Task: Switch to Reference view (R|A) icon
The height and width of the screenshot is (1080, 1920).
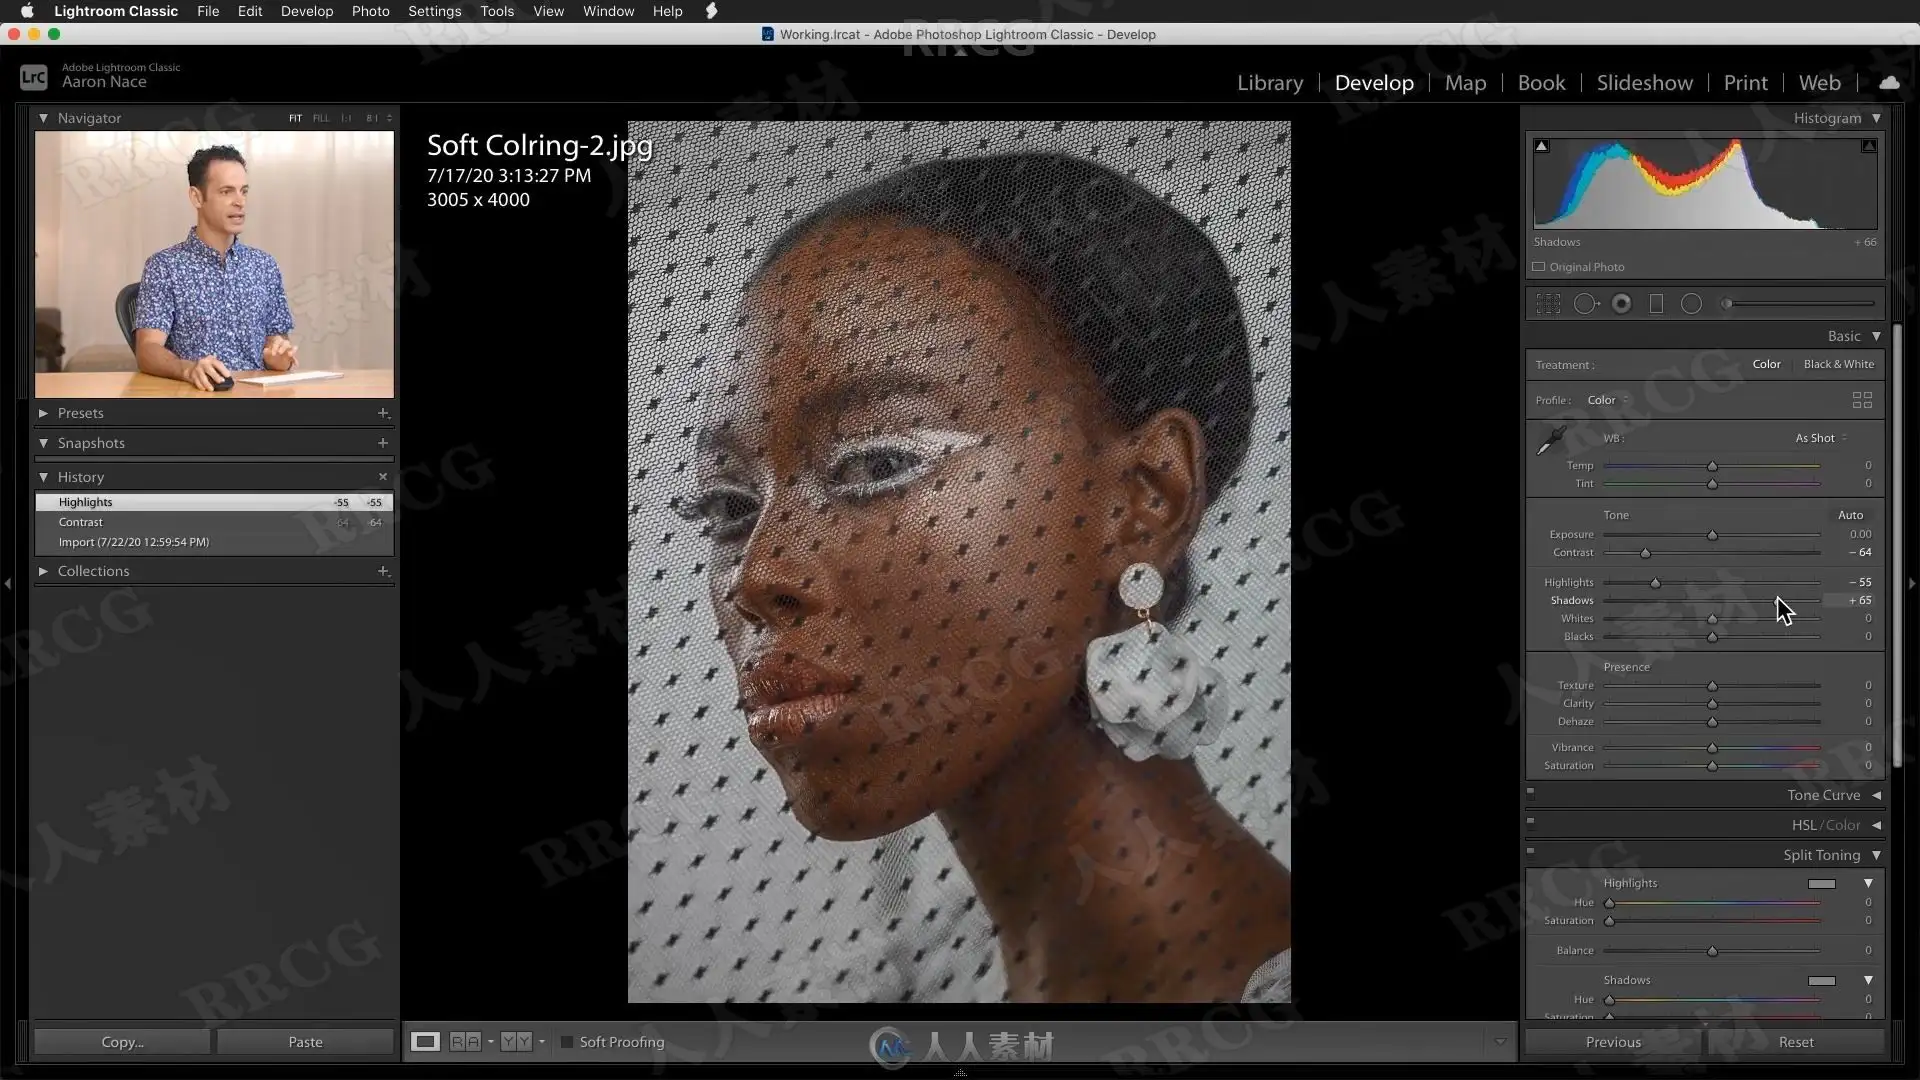Action: (x=465, y=1042)
